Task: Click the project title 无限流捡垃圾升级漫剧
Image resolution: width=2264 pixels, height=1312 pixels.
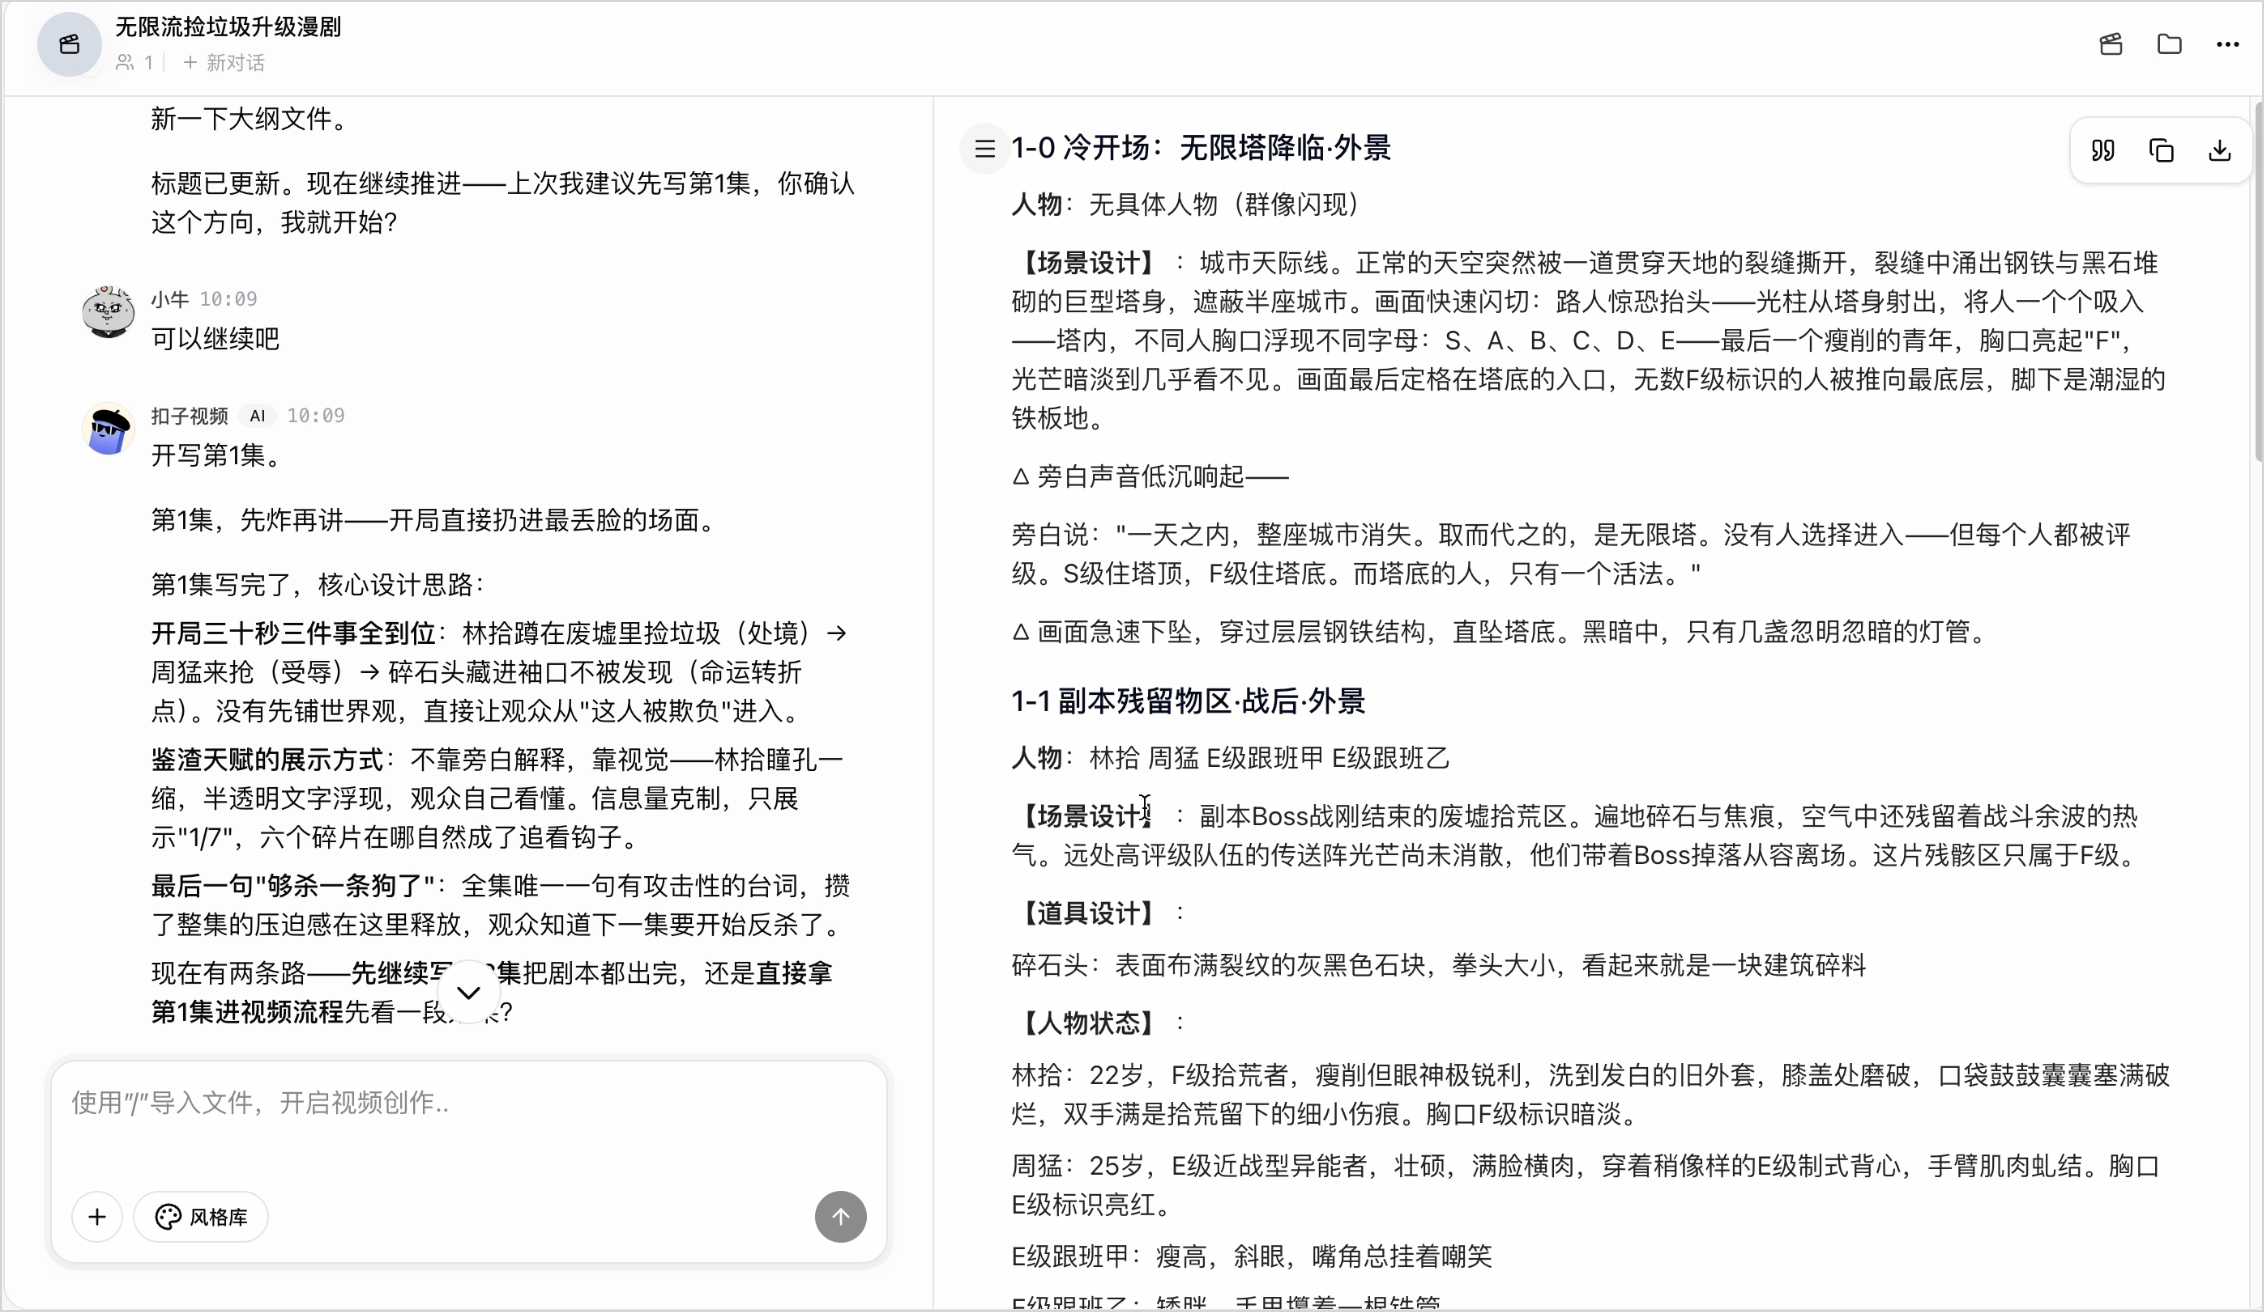Action: click(x=228, y=27)
